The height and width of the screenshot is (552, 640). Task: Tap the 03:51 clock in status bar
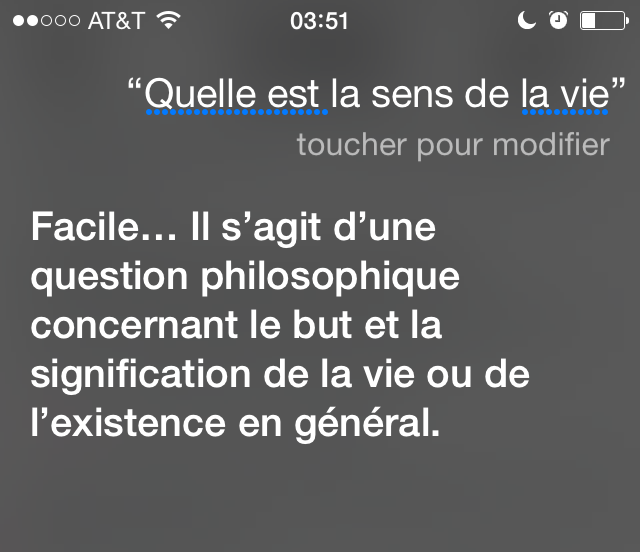pyautogui.click(x=319, y=20)
